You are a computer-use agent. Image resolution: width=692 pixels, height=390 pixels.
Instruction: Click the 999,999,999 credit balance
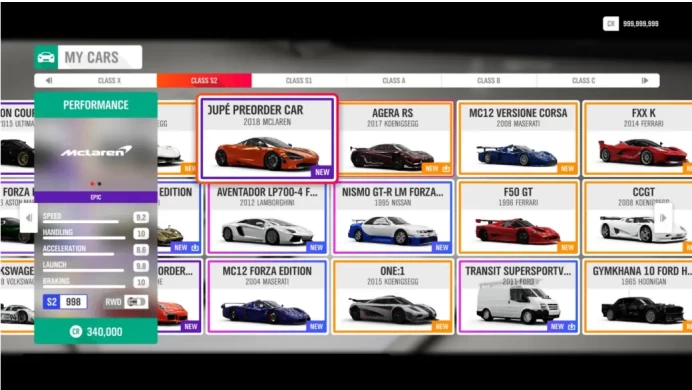click(641, 24)
